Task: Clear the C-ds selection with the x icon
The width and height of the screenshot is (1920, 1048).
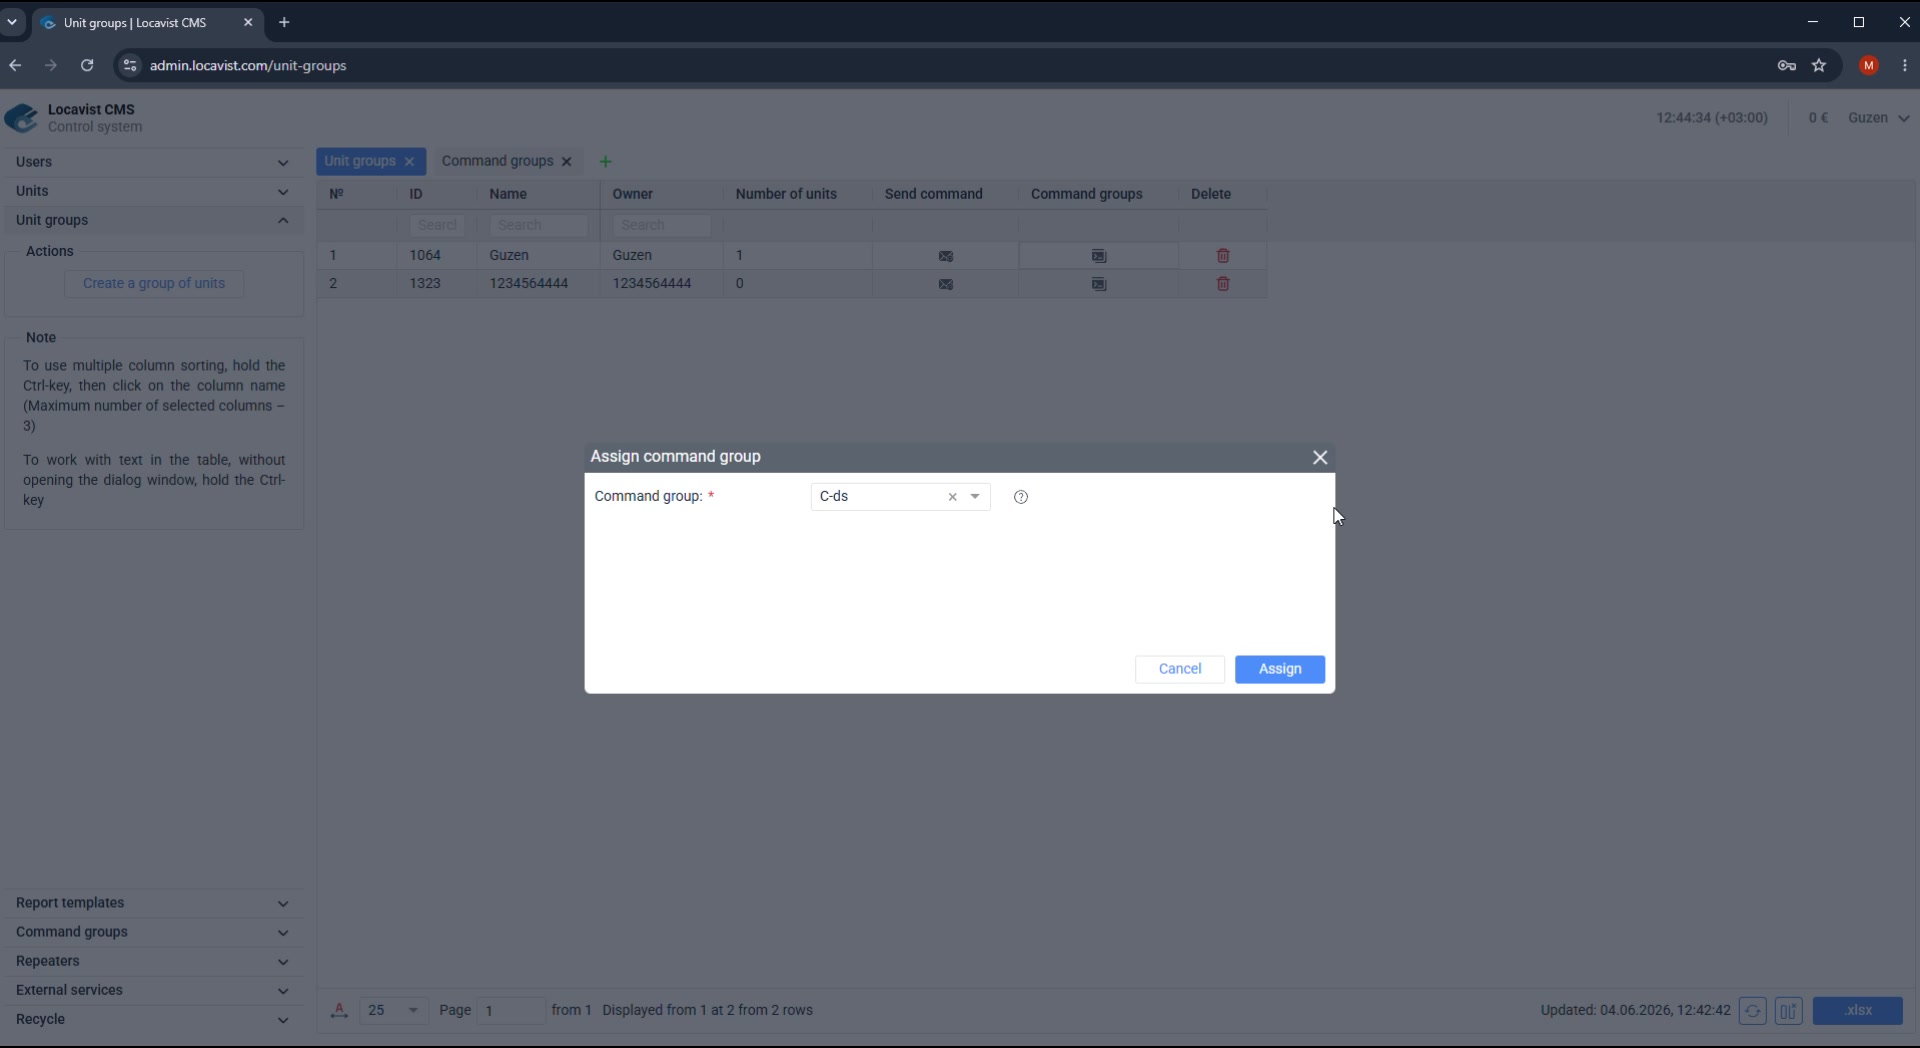Action: [x=952, y=497]
